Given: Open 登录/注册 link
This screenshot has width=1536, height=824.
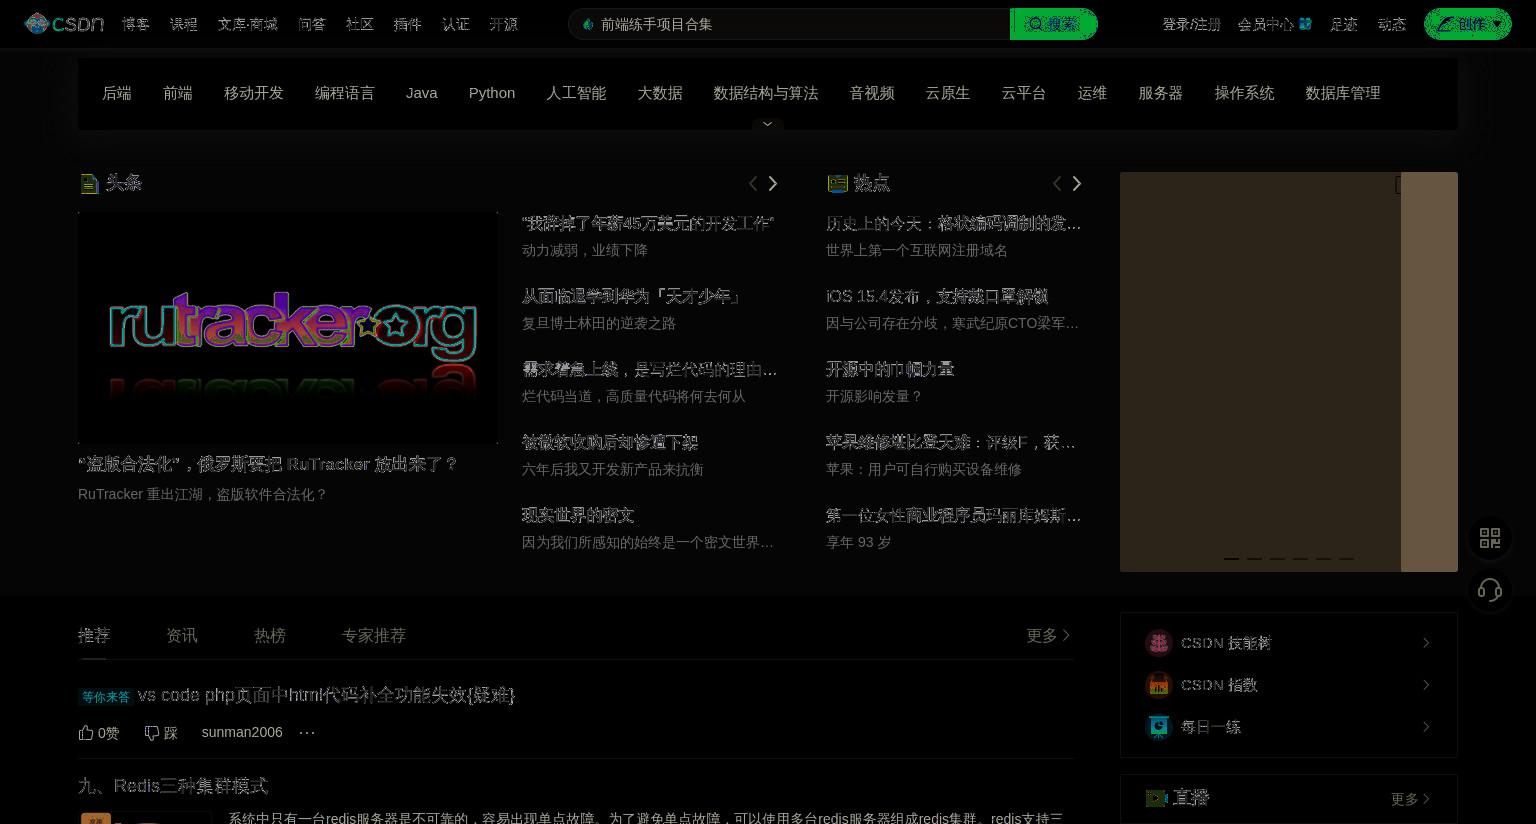Looking at the screenshot, I should [x=1191, y=24].
